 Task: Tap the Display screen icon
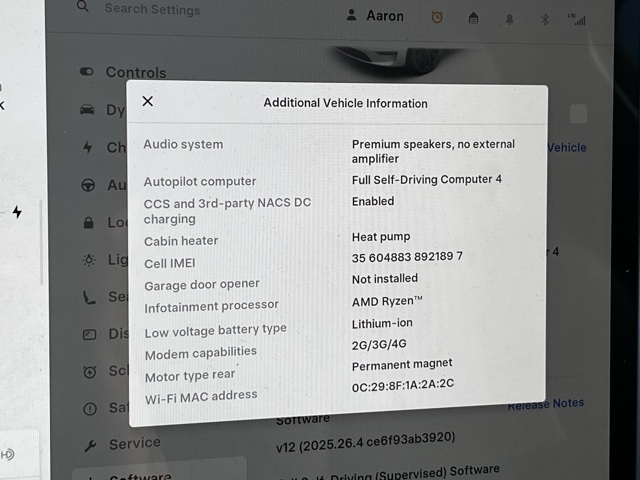[89, 335]
